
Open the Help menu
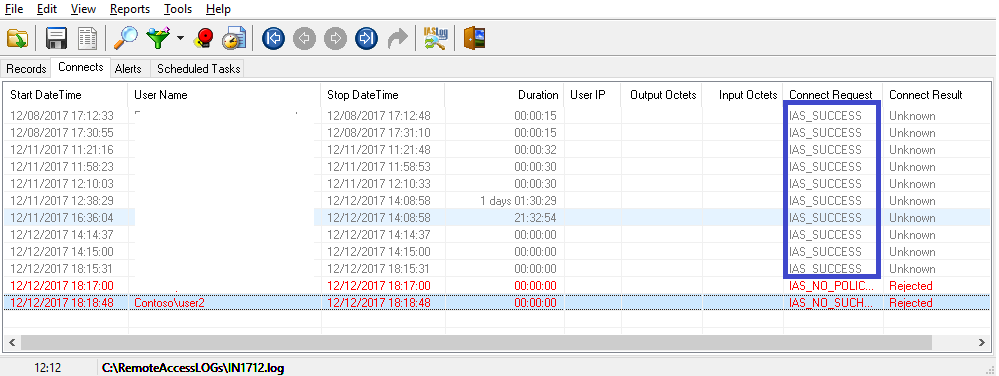(219, 9)
